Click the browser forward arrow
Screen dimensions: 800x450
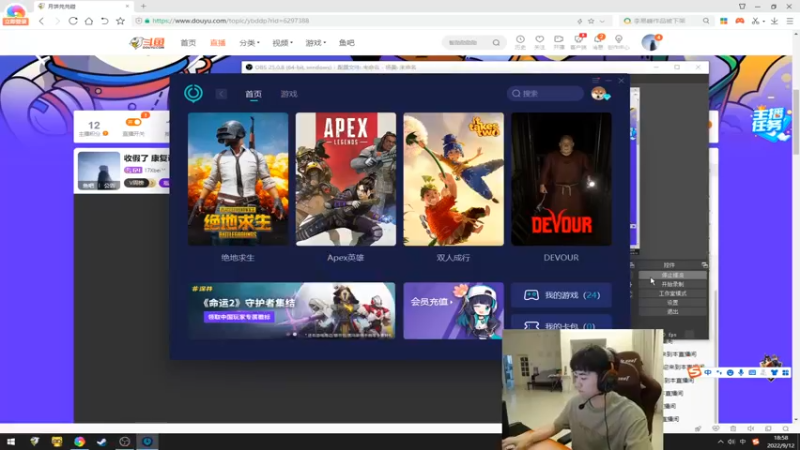pyautogui.click(x=57, y=21)
